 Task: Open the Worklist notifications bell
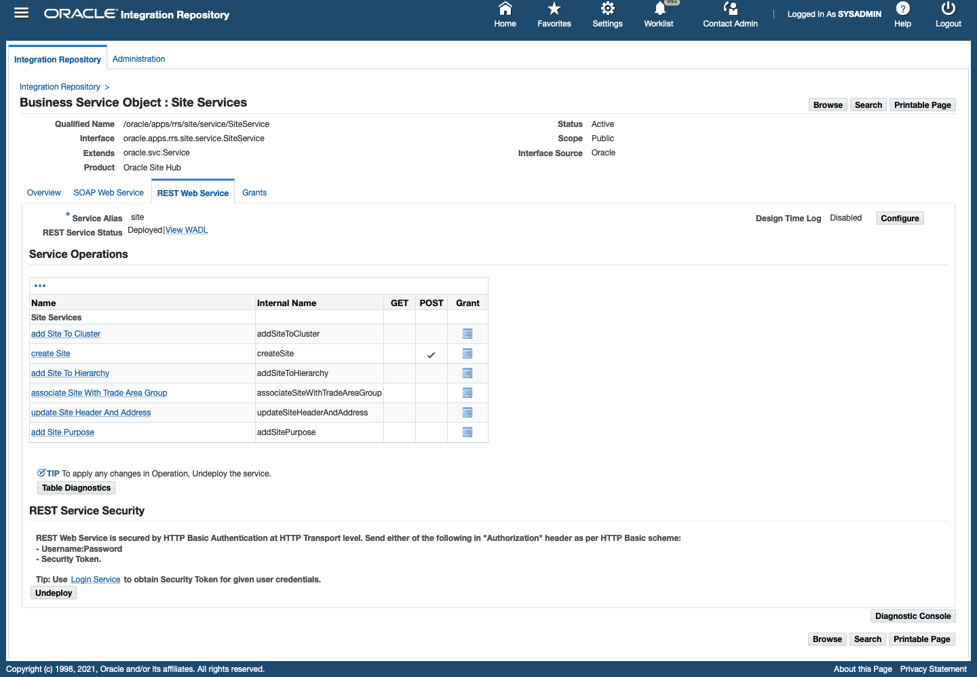[659, 14]
